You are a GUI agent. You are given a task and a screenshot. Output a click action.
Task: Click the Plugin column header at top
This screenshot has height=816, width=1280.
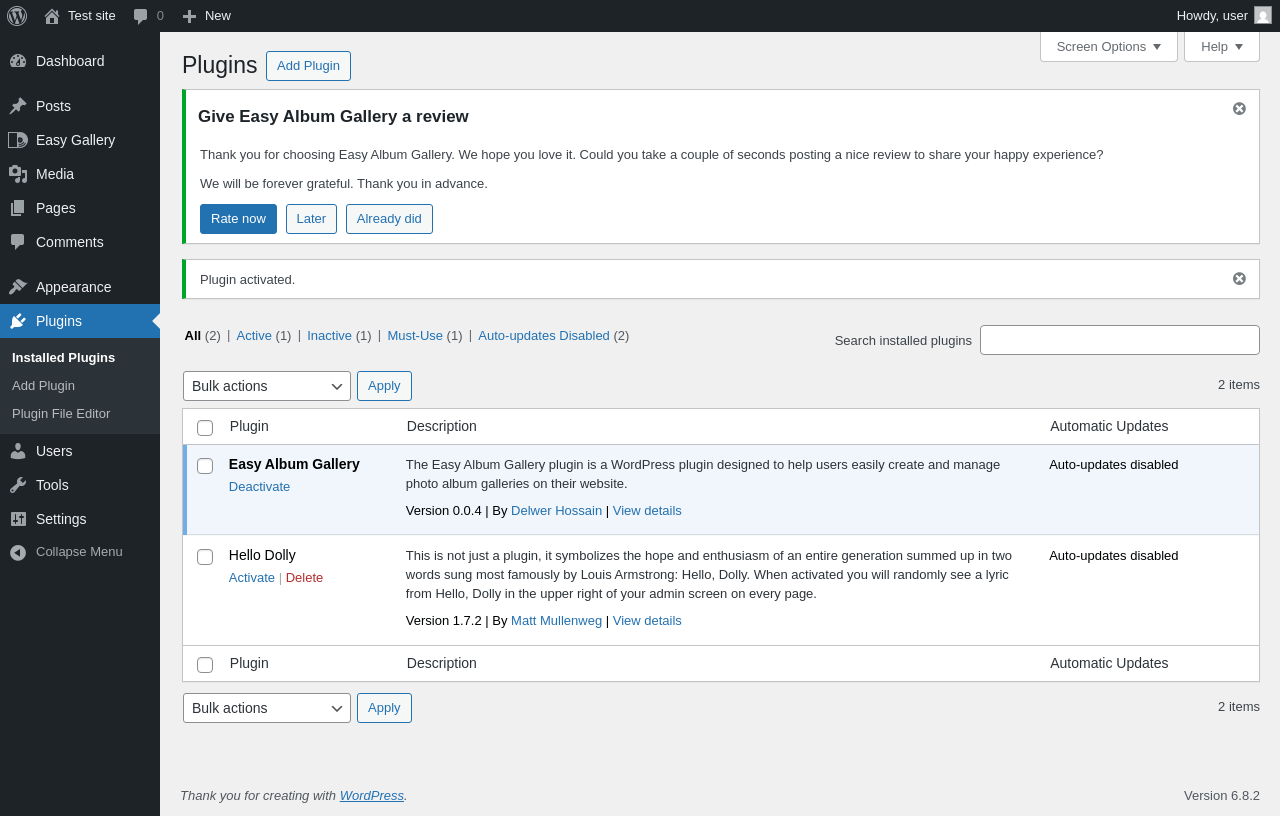click(x=249, y=426)
